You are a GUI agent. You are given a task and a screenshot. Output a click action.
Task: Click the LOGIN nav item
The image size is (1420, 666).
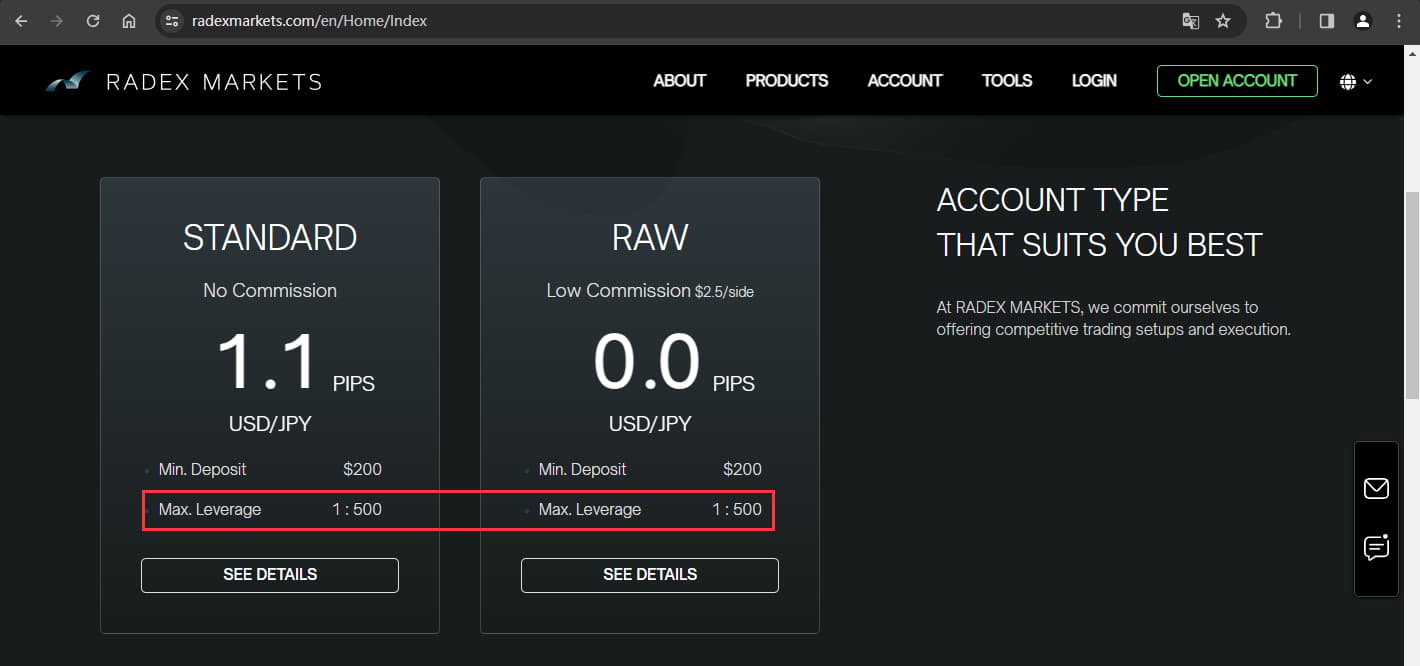point(1094,81)
